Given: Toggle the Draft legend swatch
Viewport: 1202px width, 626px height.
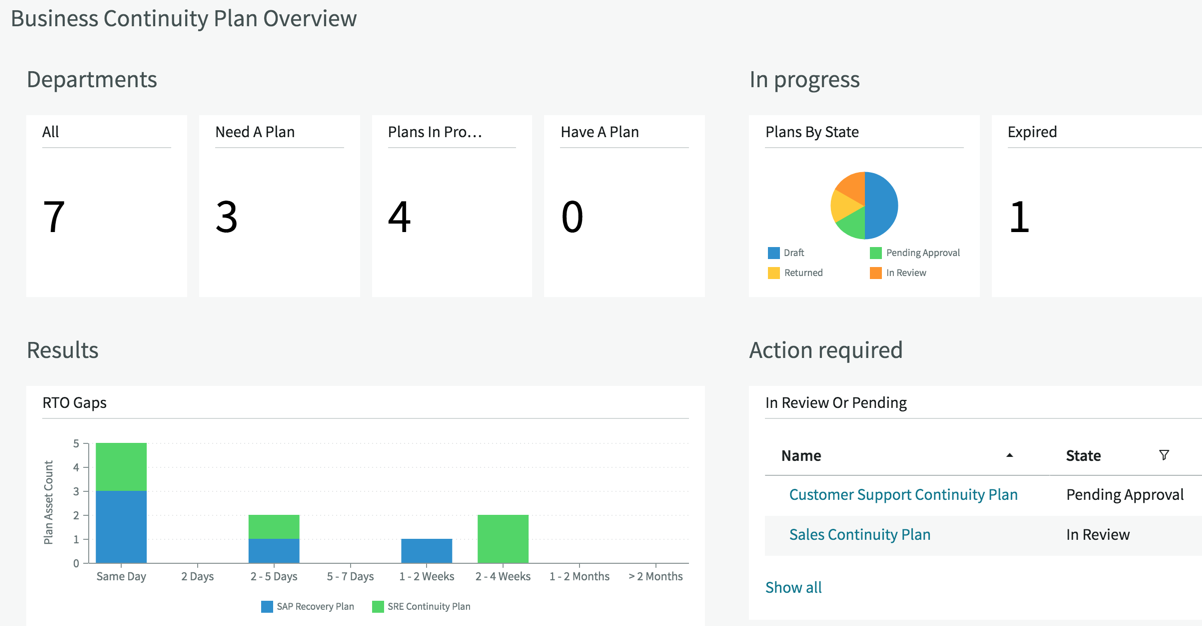Looking at the screenshot, I should [774, 253].
